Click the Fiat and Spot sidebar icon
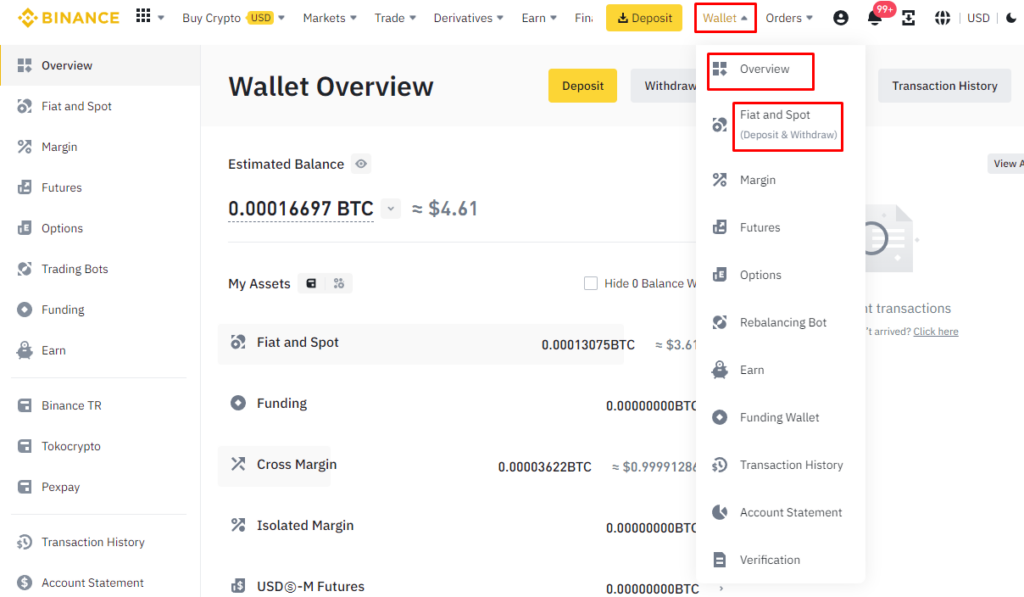This screenshot has height=597, width=1024. 24,106
